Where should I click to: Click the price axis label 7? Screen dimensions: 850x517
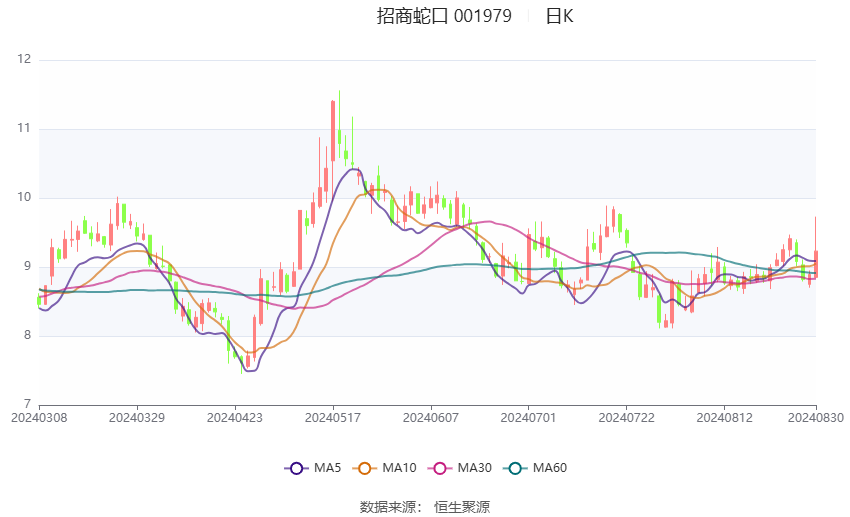[x=28, y=404]
